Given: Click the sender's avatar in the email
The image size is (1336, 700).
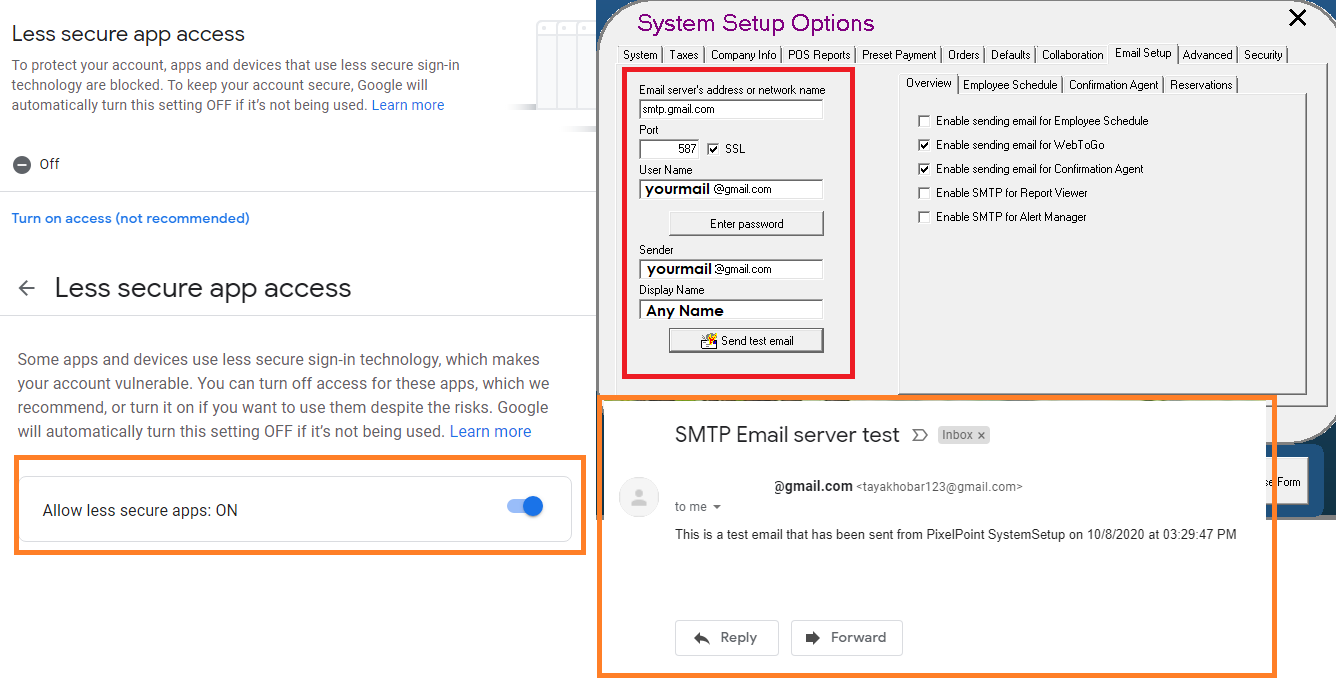Looking at the screenshot, I should click(x=639, y=497).
